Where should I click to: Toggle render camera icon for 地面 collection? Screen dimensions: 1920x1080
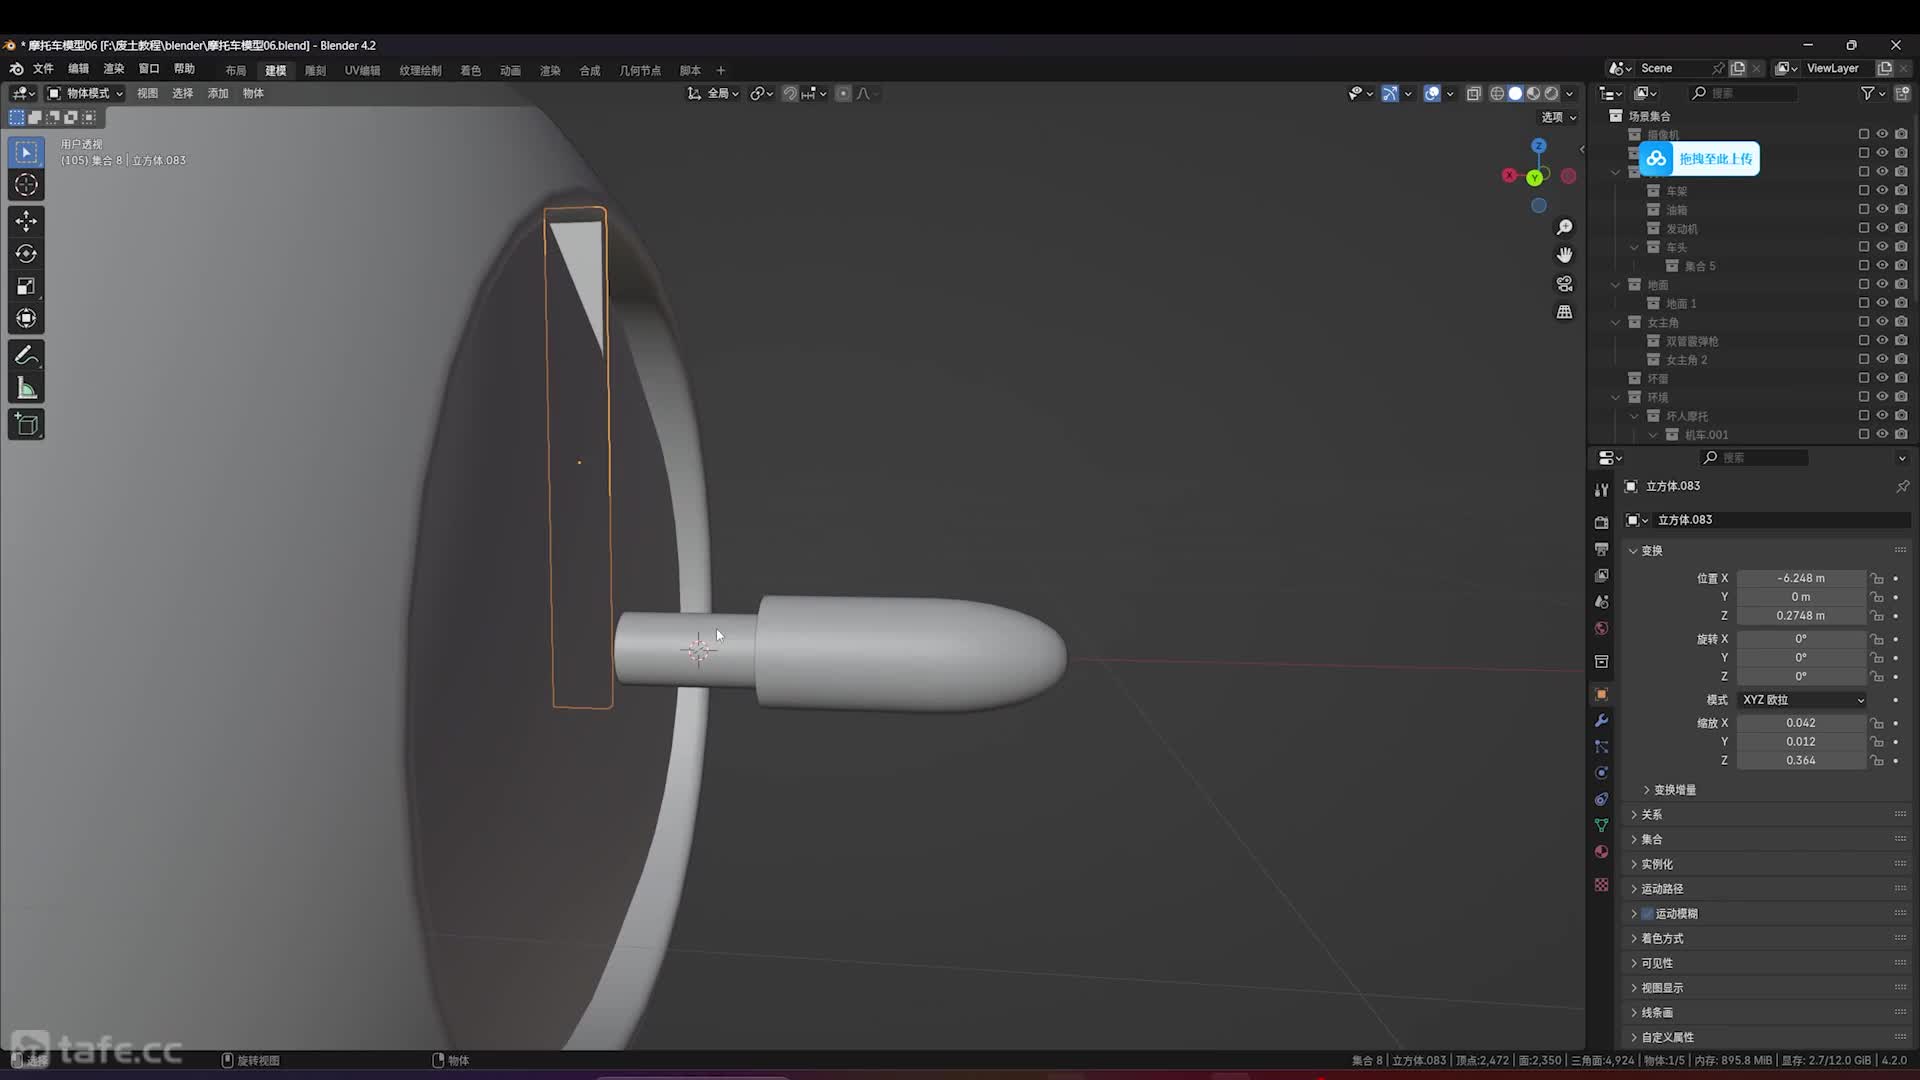pyautogui.click(x=1901, y=284)
